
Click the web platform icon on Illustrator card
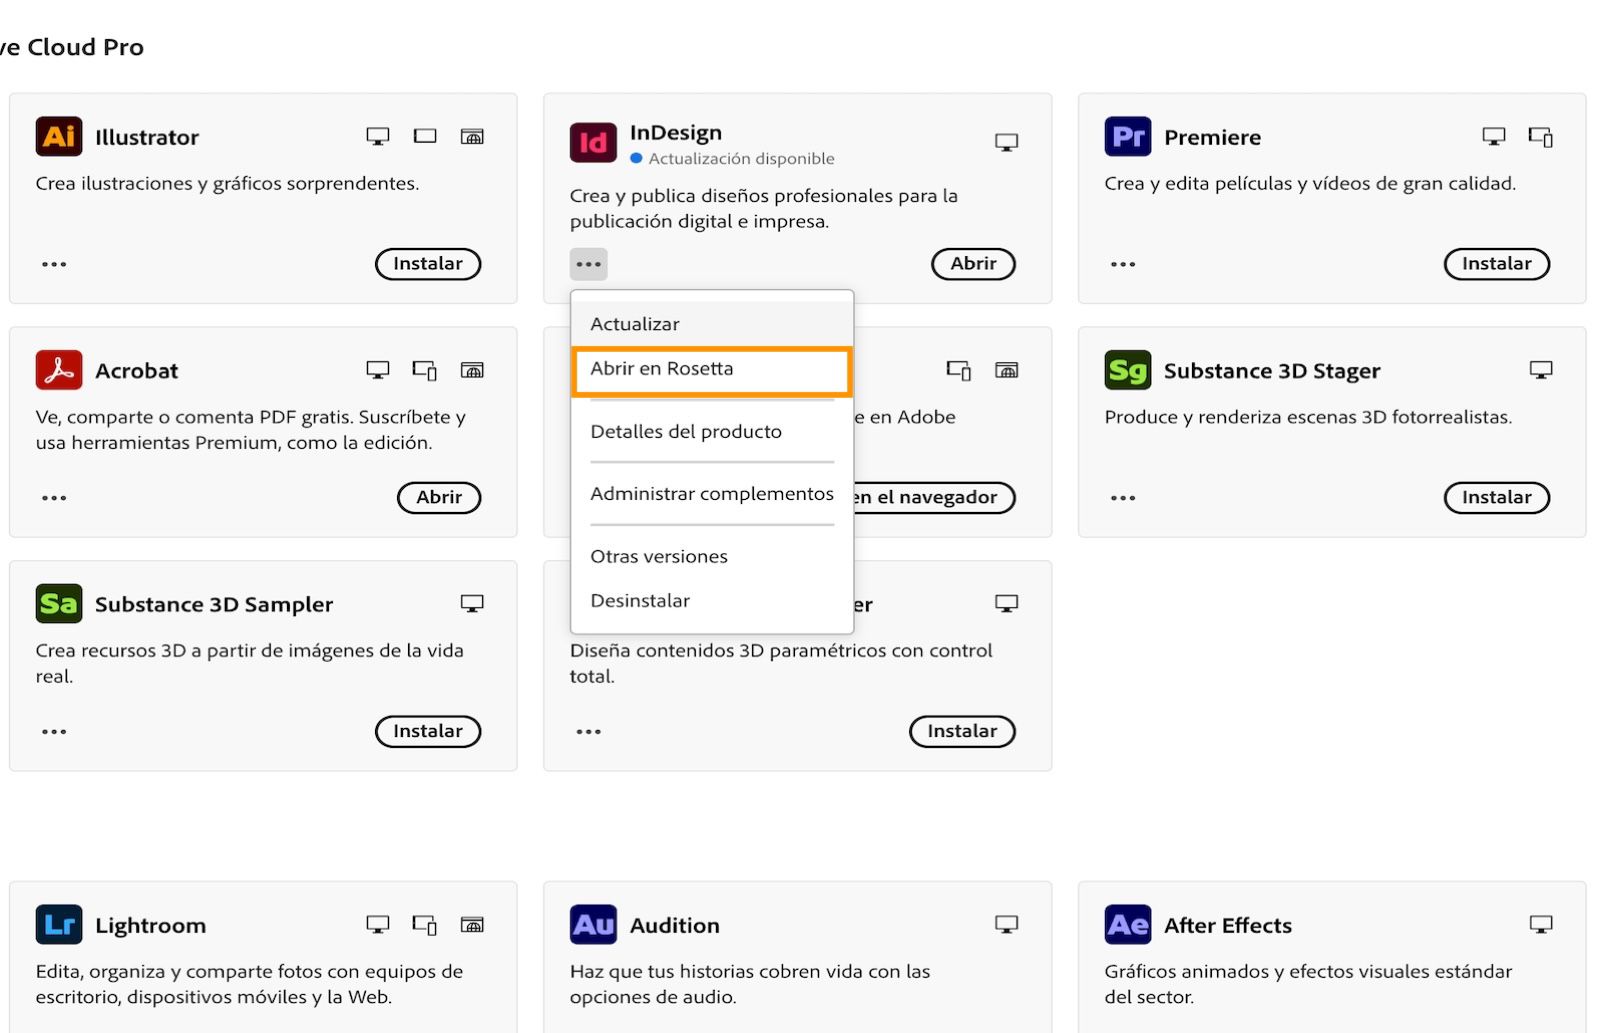[x=472, y=136]
